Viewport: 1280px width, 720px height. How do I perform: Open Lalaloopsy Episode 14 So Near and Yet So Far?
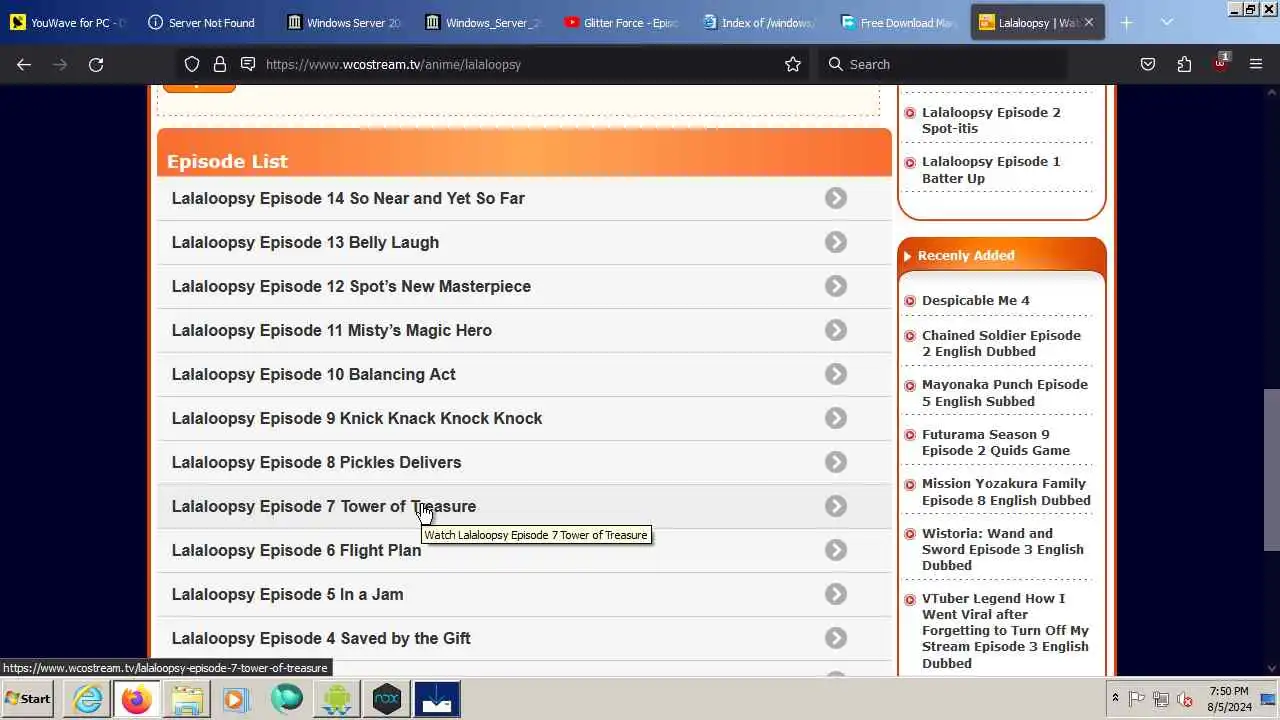pos(348,198)
